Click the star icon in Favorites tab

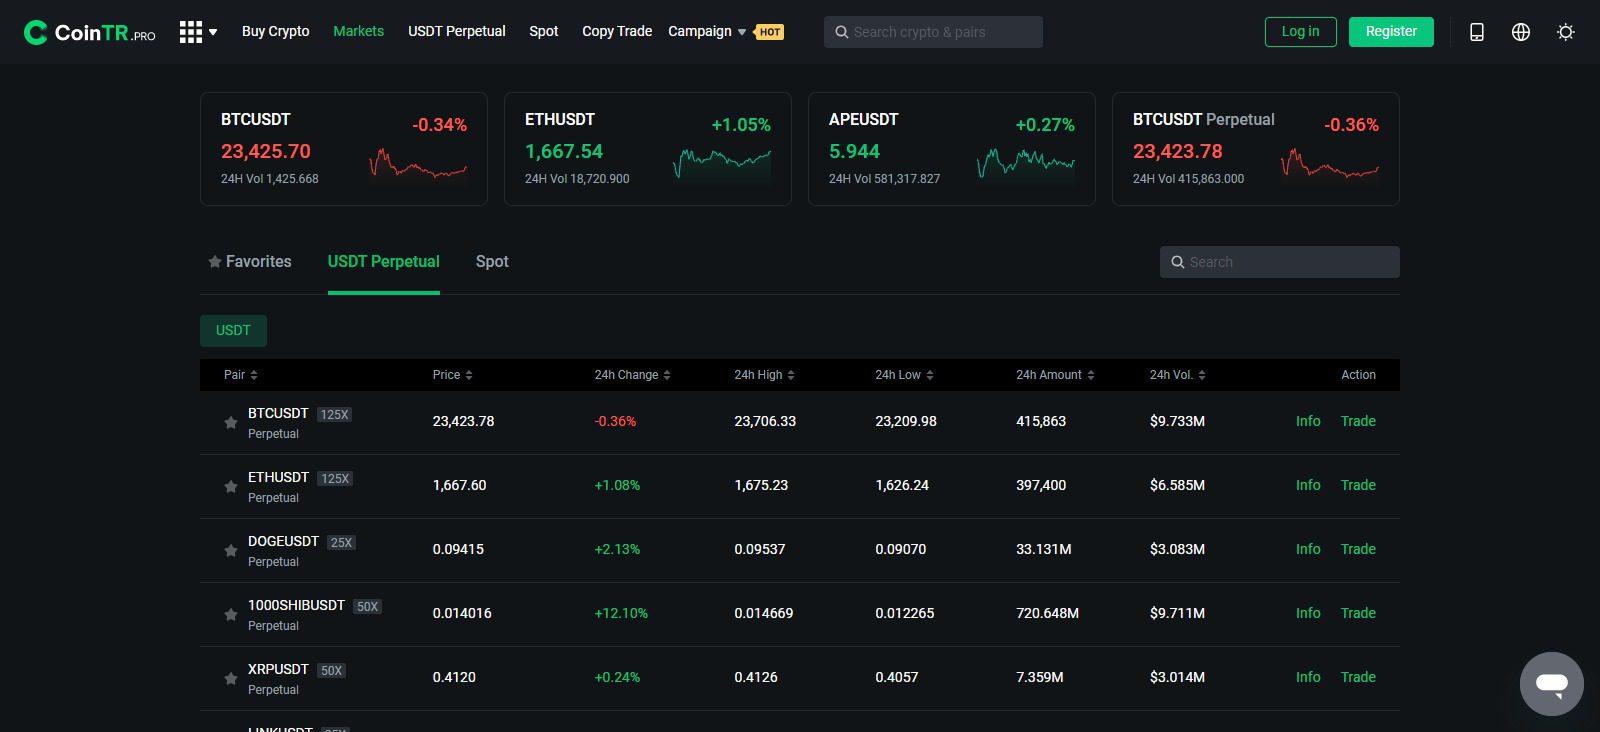pos(214,262)
